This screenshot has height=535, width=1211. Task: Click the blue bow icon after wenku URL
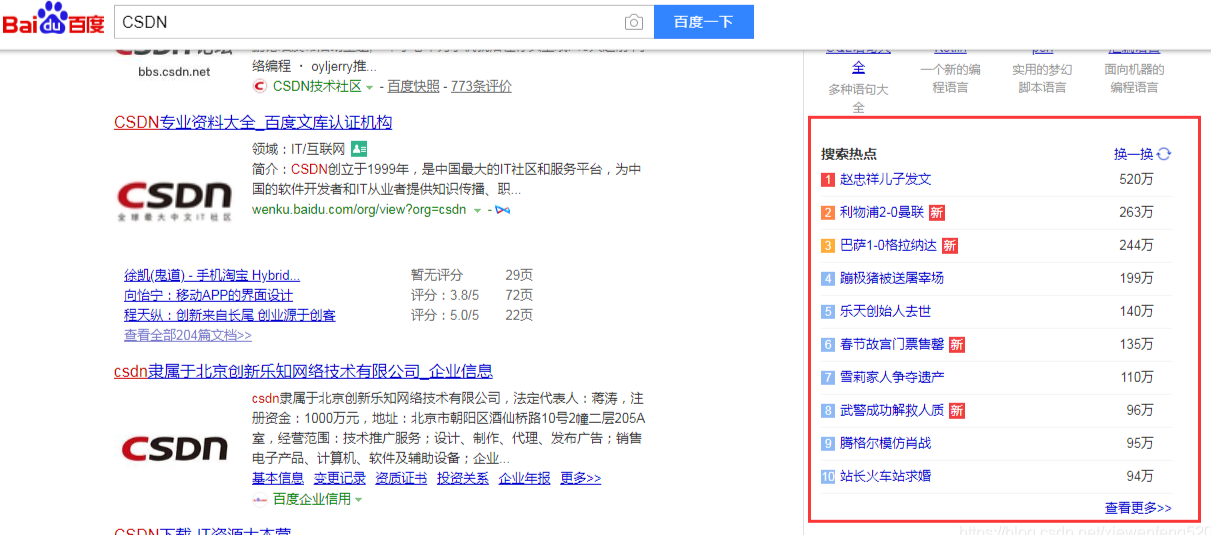(x=503, y=210)
